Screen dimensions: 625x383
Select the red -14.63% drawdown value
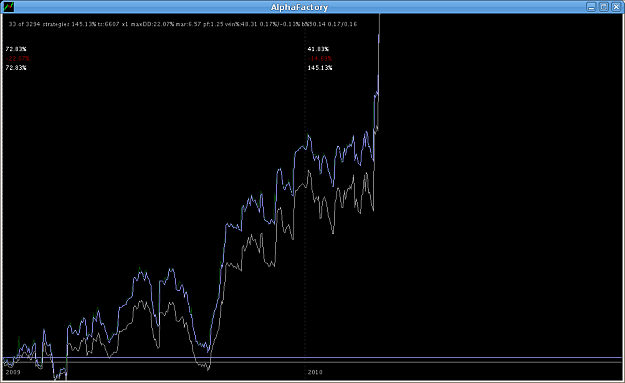point(320,59)
